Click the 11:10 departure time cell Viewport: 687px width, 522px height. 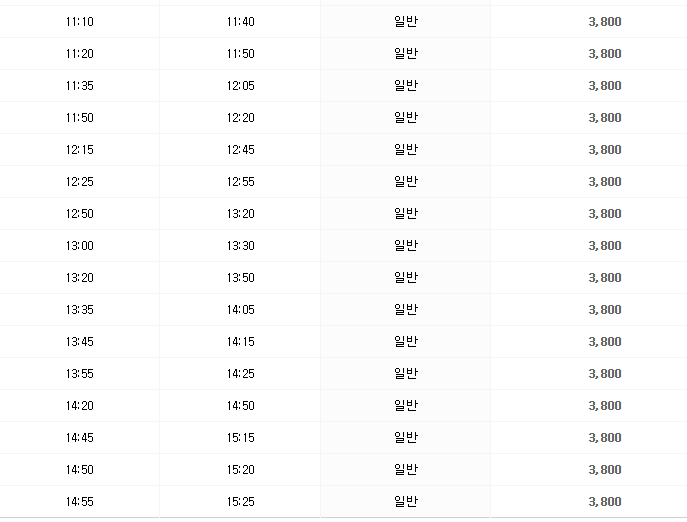coord(80,22)
